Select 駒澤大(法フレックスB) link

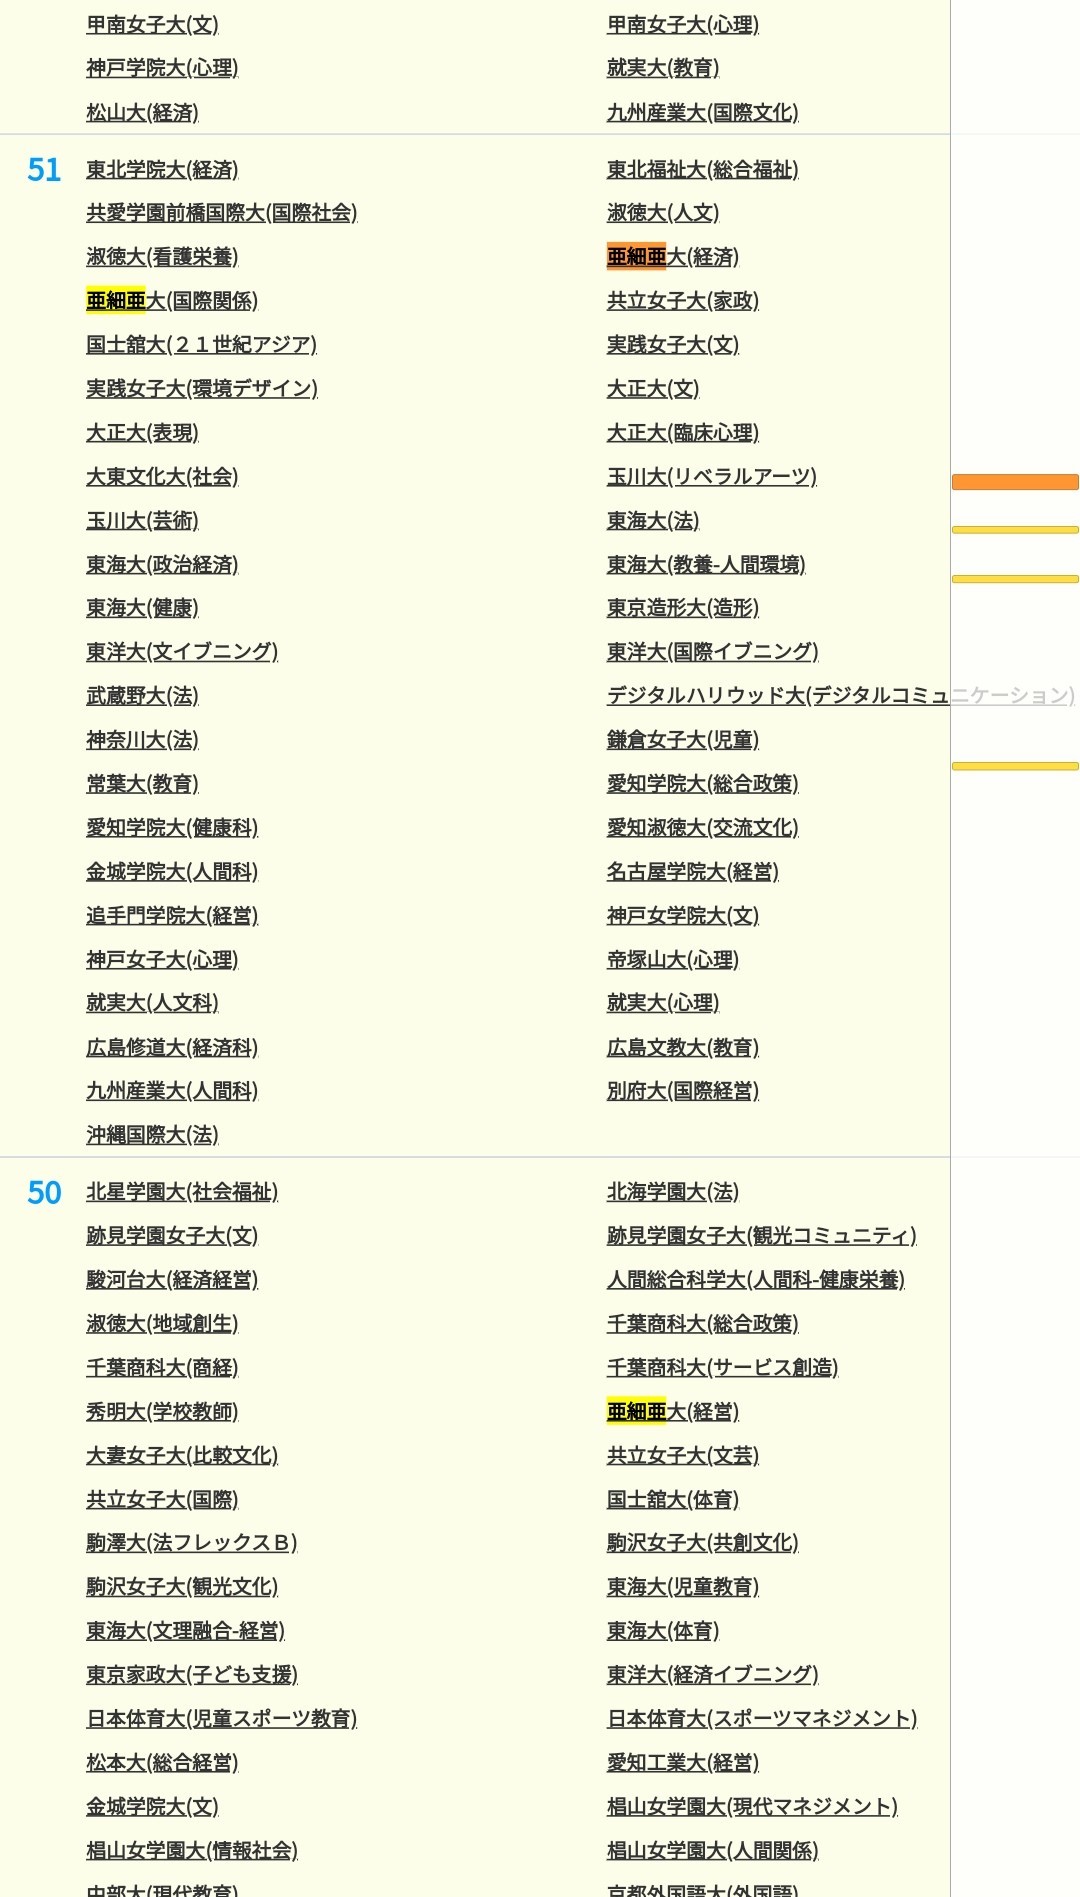click(191, 1543)
